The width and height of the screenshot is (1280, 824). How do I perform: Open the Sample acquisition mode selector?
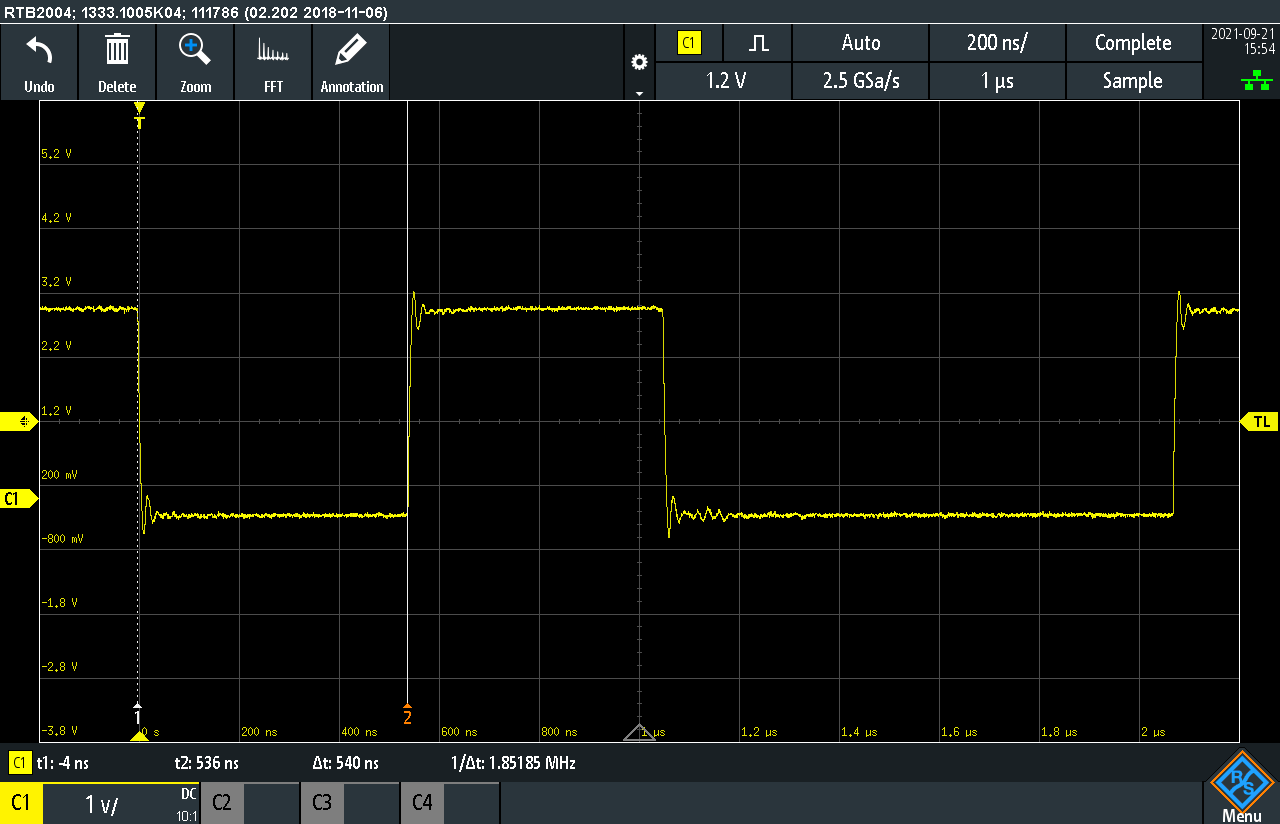point(1134,81)
